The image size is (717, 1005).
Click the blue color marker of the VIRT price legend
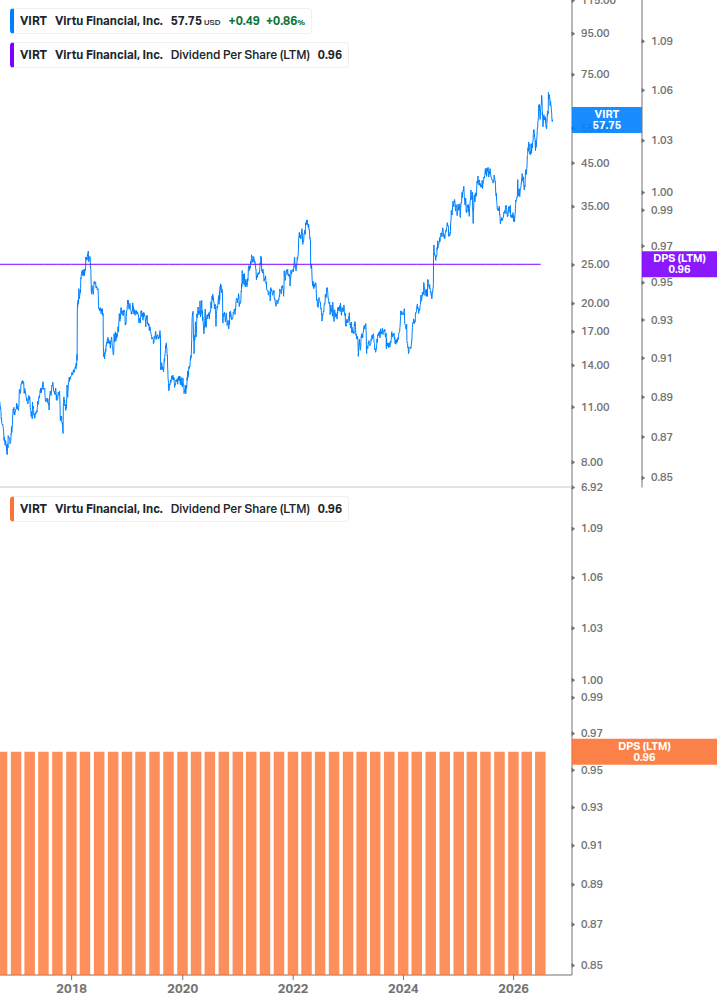(x=12, y=21)
